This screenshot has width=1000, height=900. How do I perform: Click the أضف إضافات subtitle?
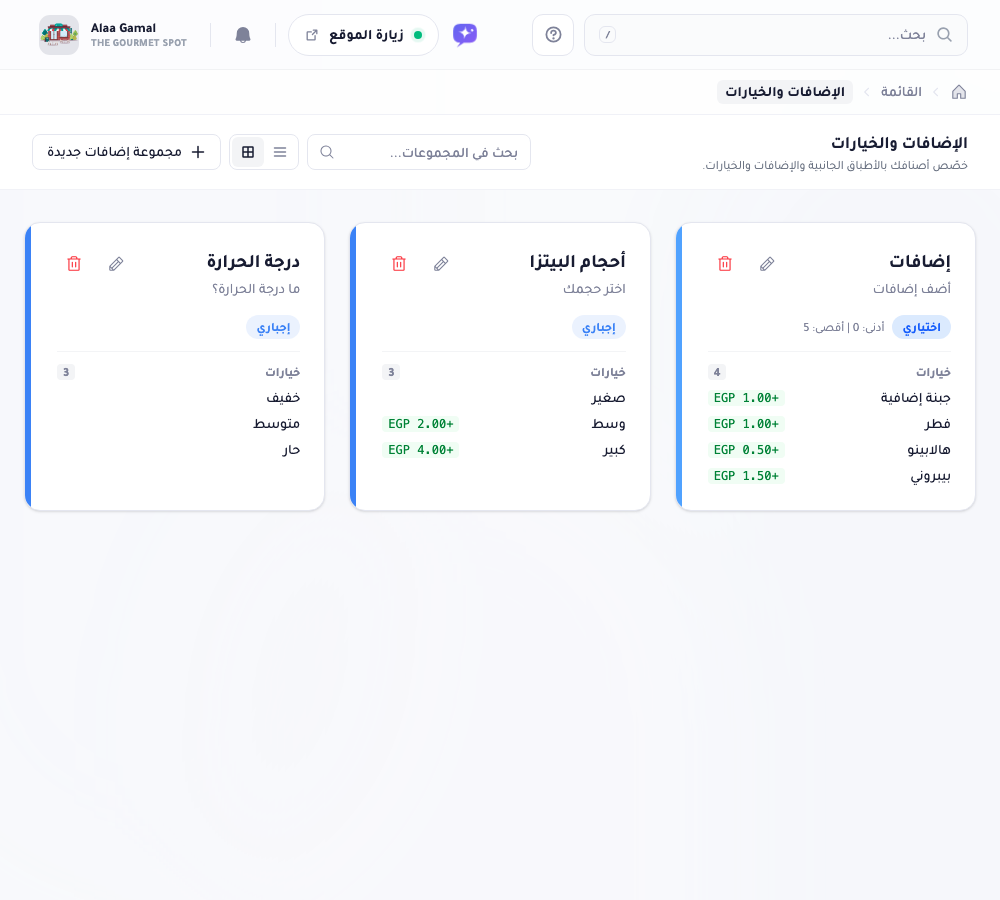tap(912, 289)
